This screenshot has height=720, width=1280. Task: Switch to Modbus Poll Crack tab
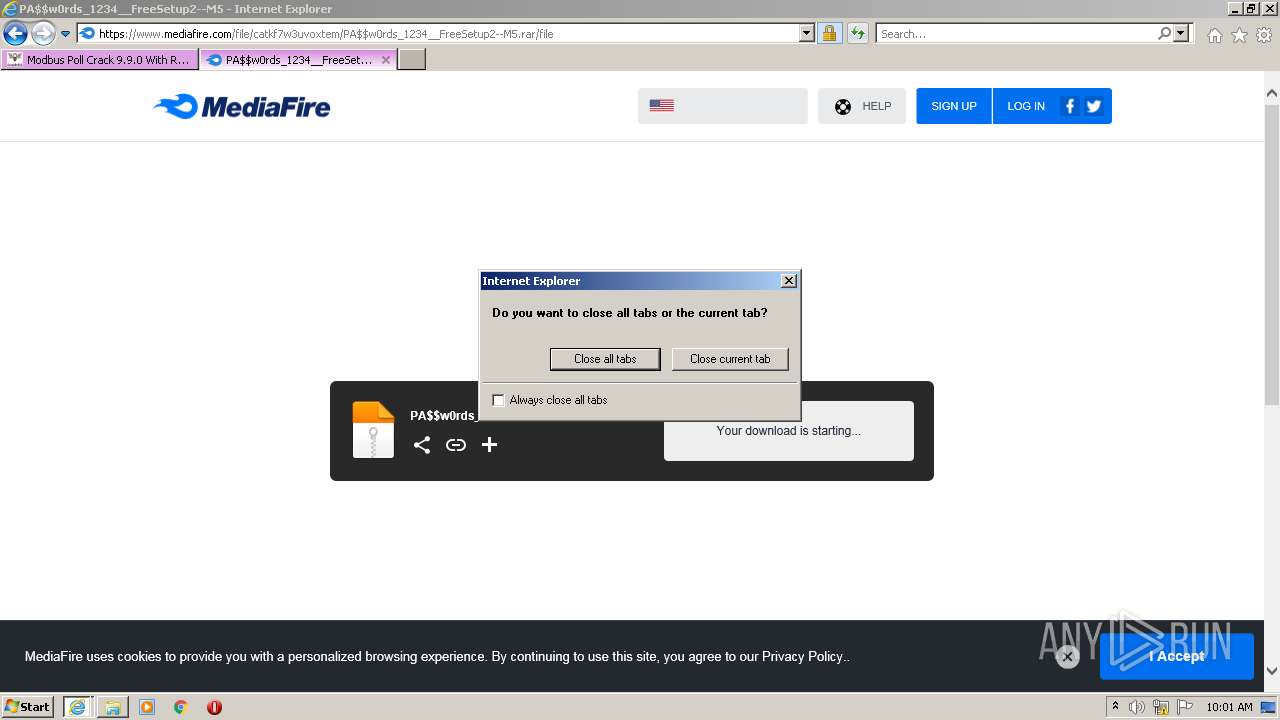click(99, 60)
